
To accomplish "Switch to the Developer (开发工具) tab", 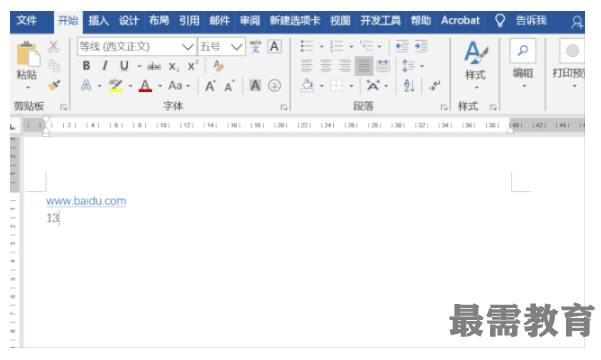I will [381, 20].
